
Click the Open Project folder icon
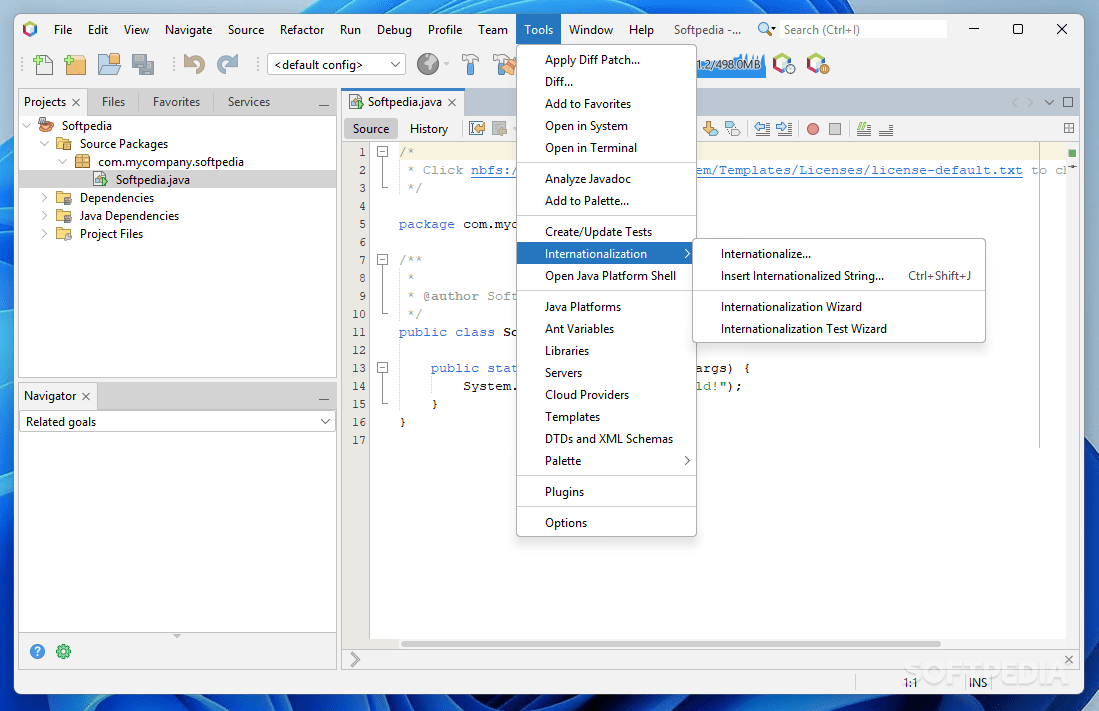pyautogui.click(x=109, y=65)
